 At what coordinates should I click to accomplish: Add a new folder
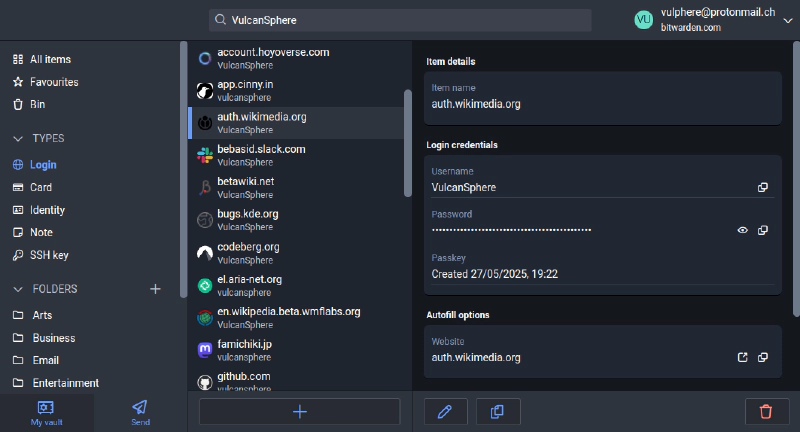[x=155, y=289]
